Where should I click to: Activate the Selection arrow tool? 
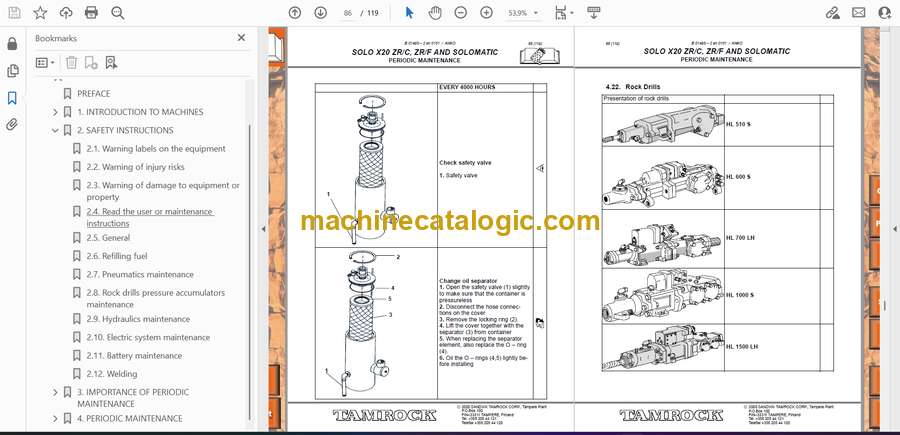(x=409, y=13)
